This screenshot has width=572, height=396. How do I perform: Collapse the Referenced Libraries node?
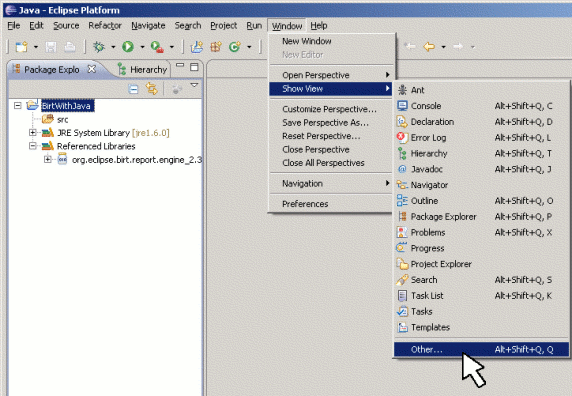(33, 146)
